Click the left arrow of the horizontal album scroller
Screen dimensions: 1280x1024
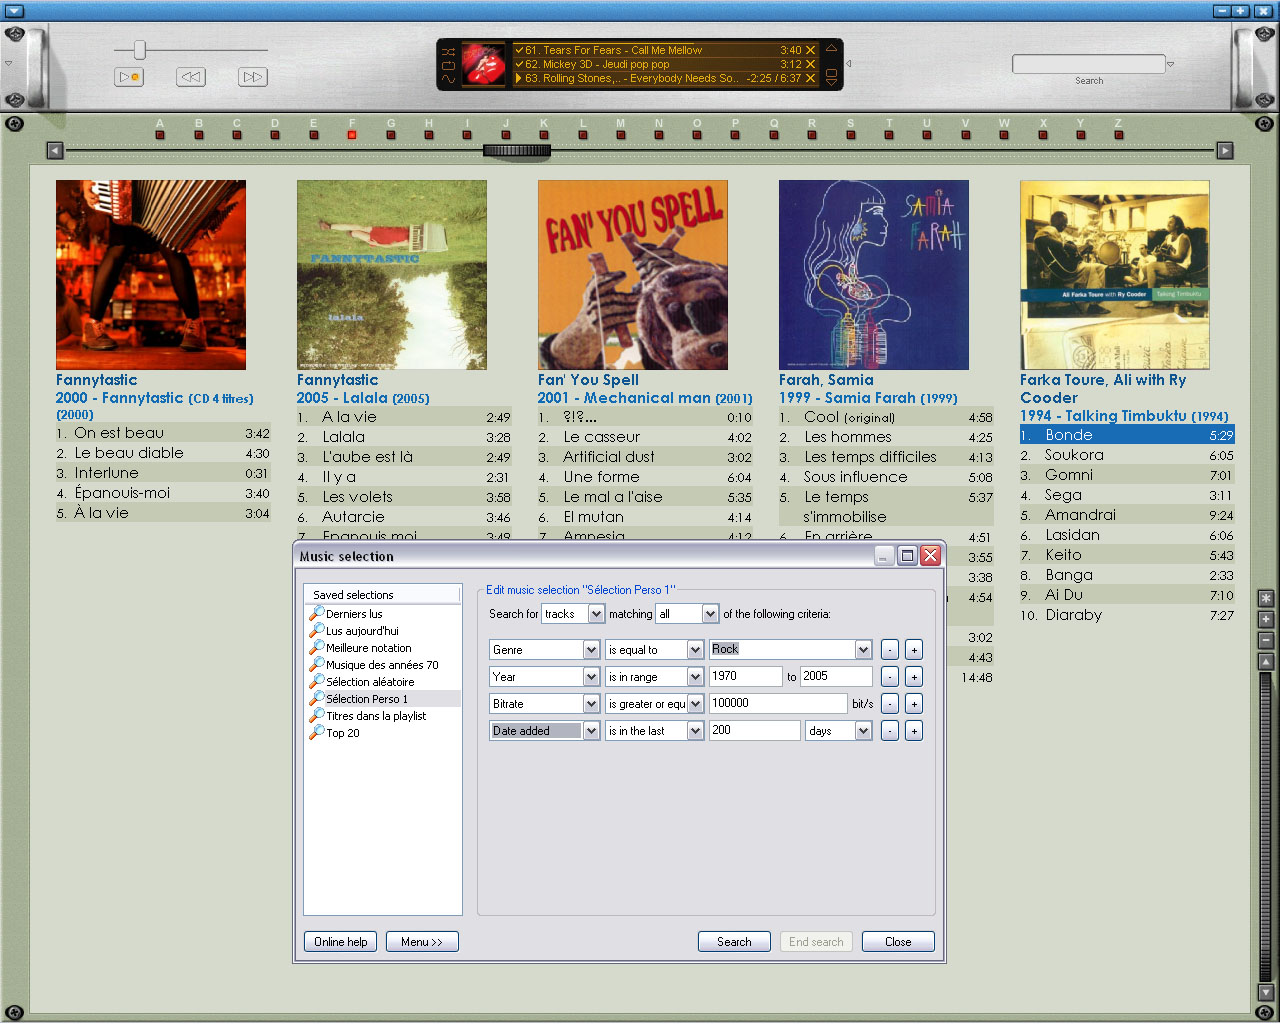click(55, 151)
